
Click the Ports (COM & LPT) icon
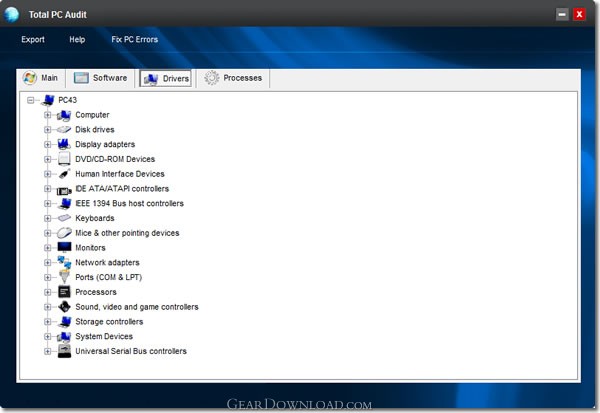[64, 277]
